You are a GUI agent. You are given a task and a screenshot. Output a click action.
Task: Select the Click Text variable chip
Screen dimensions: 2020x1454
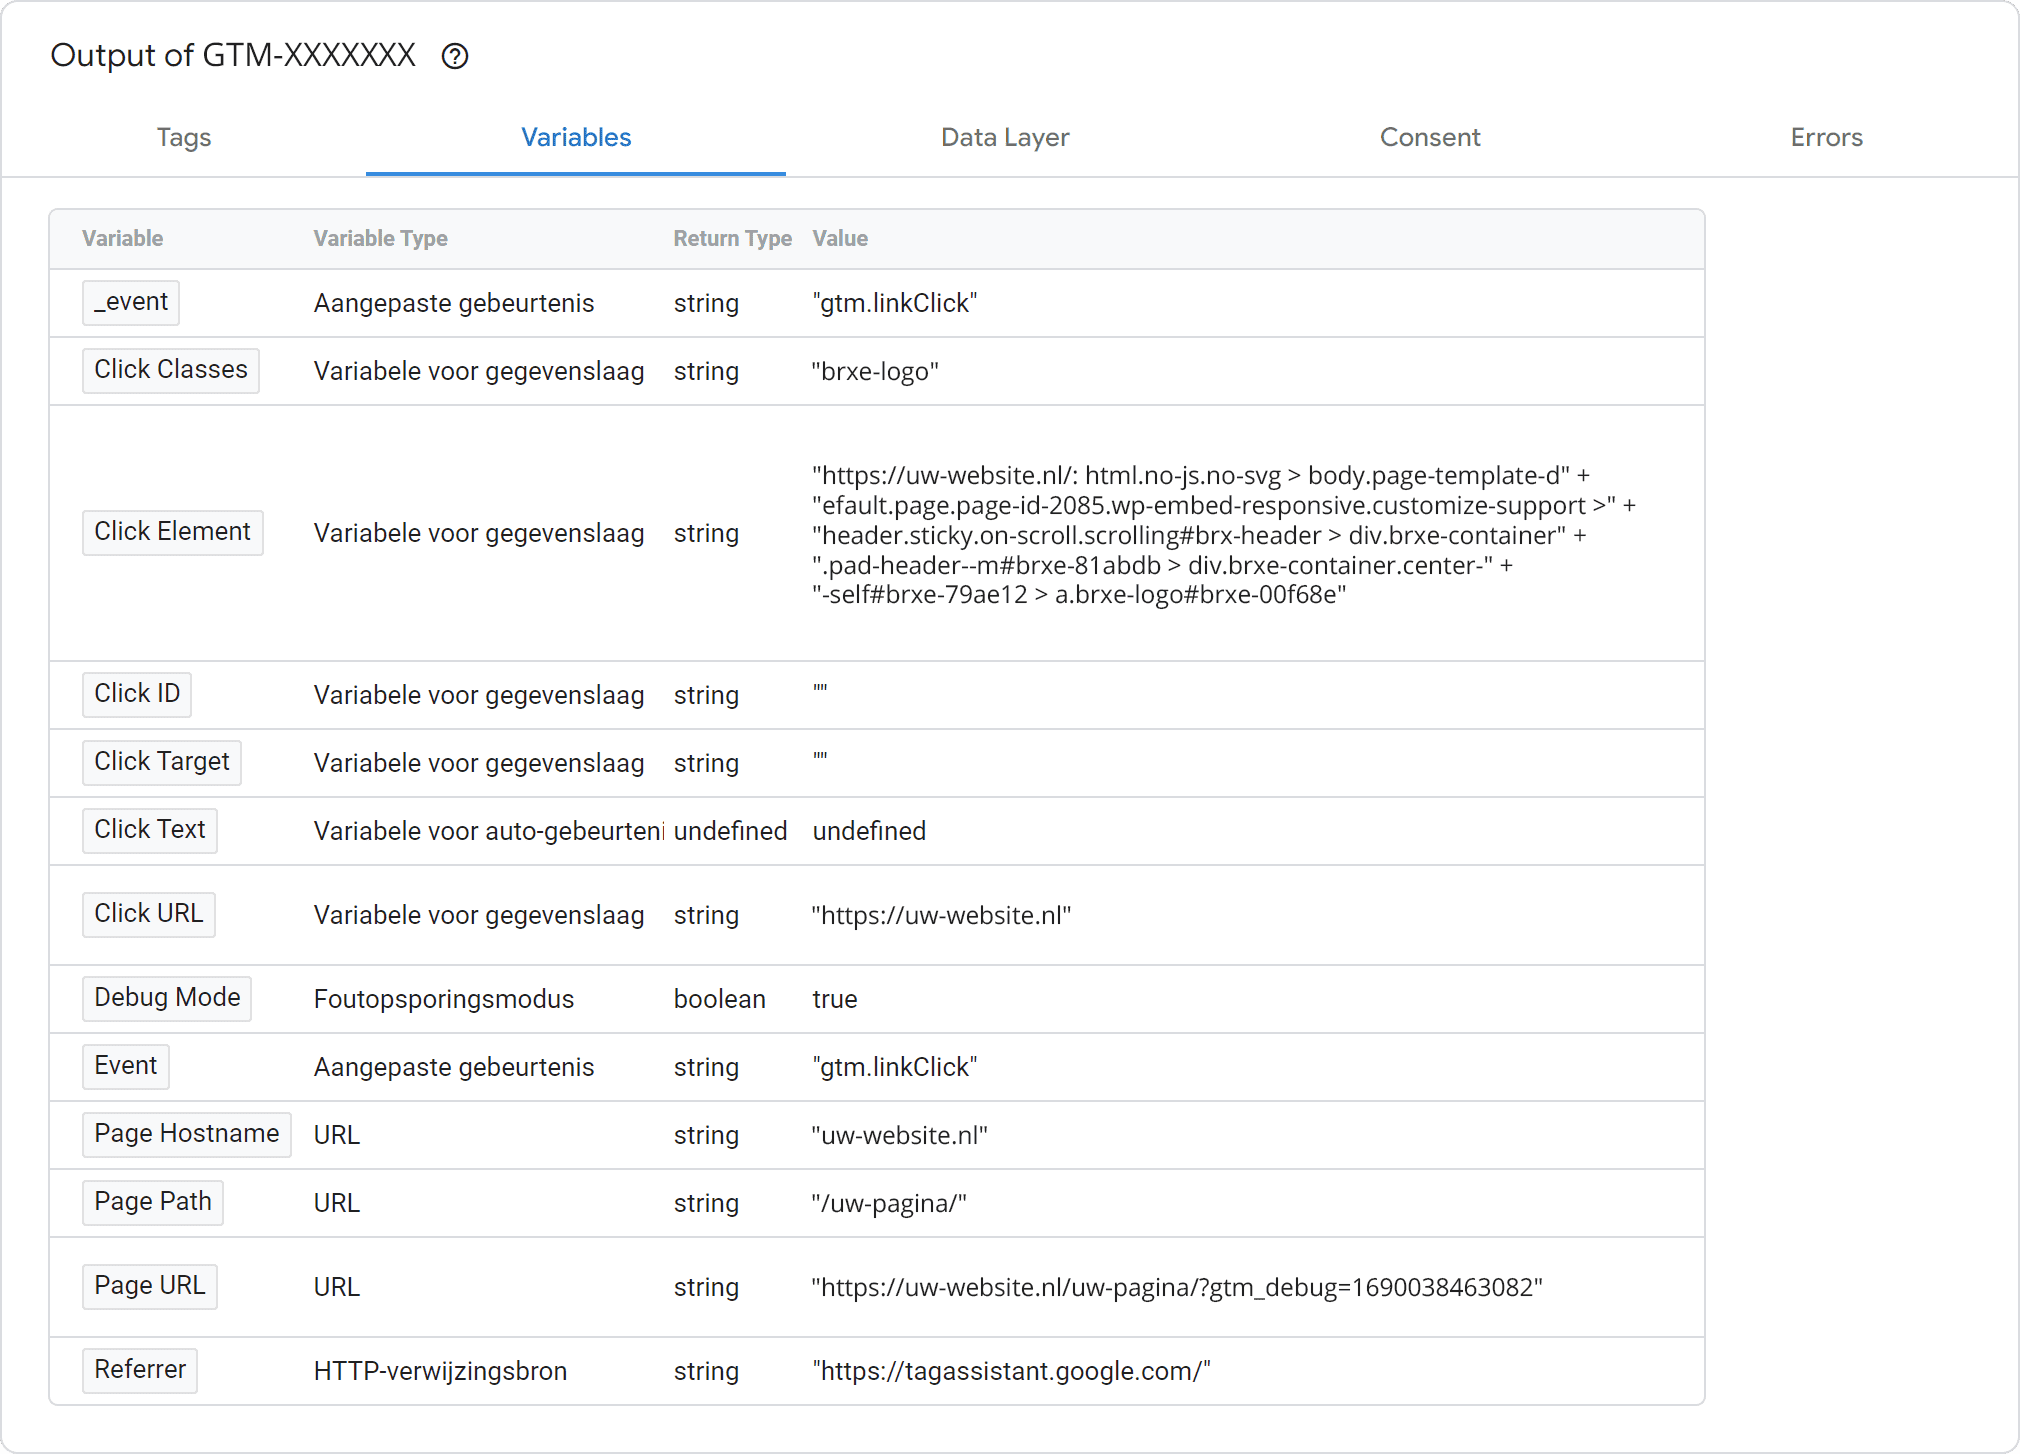150,830
